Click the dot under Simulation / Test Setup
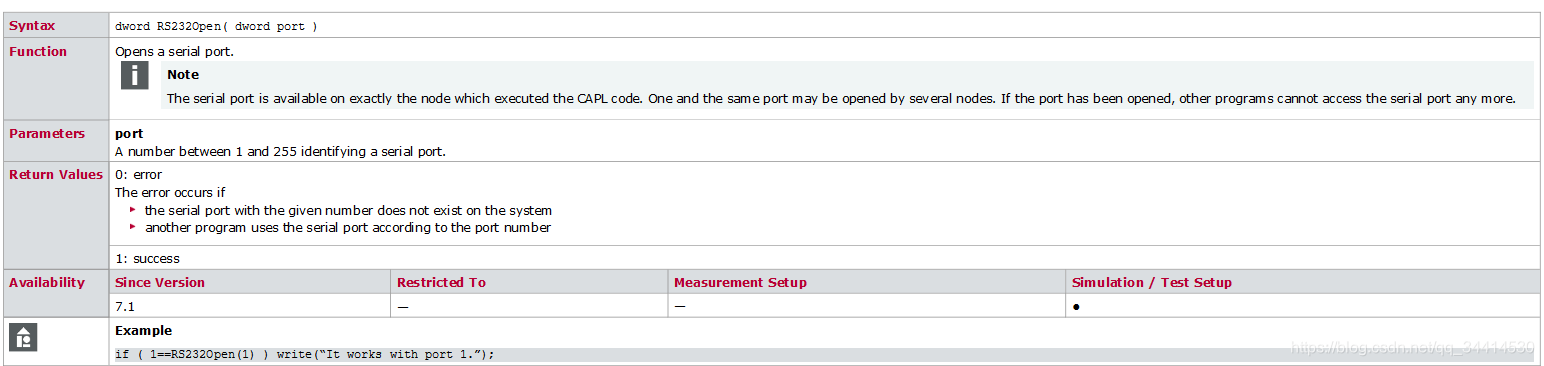The height and width of the screenshot is (366, 1544). [1076, 307]
